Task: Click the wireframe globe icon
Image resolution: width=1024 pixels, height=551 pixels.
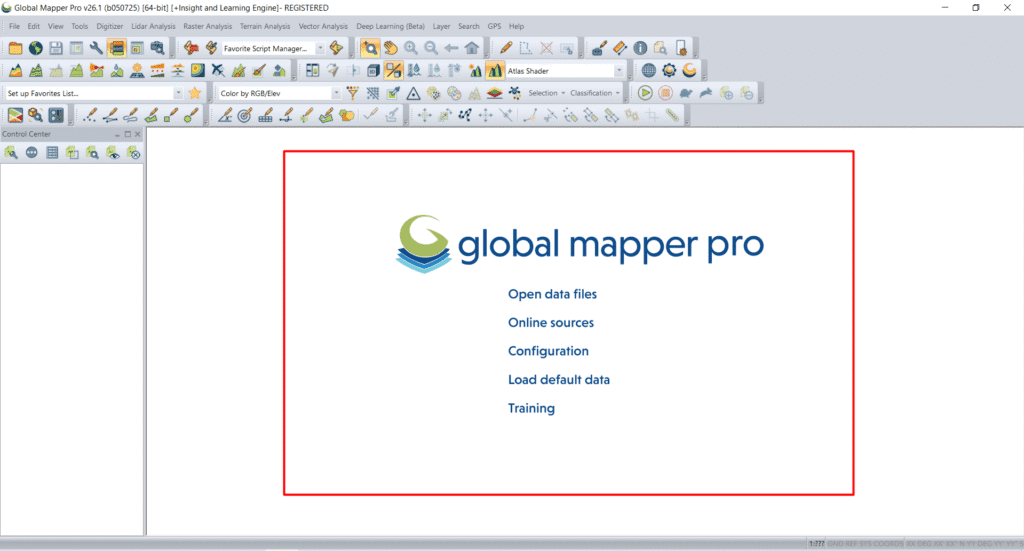Action: (x=648, y=71)
